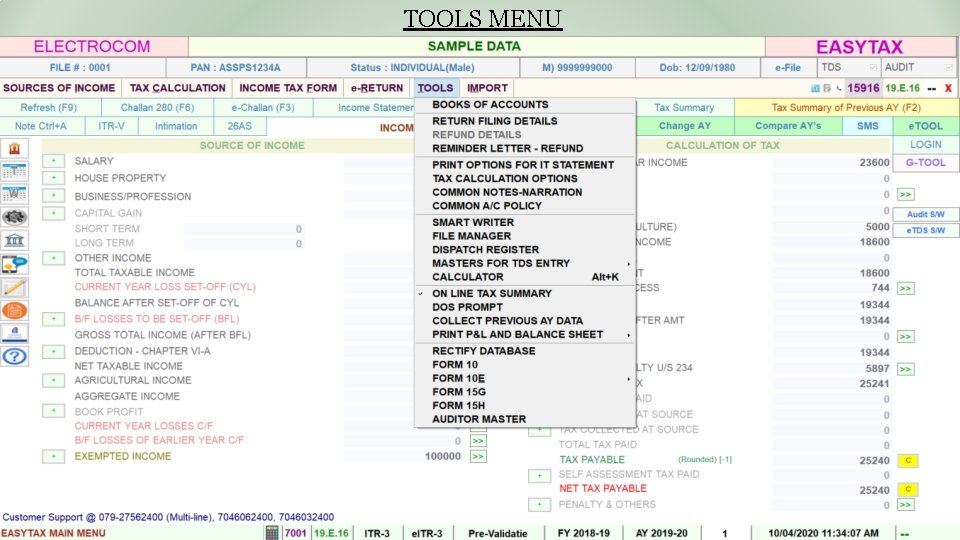Click the SMS button
This screenshot has width=960, height=540.
point(868,126)
